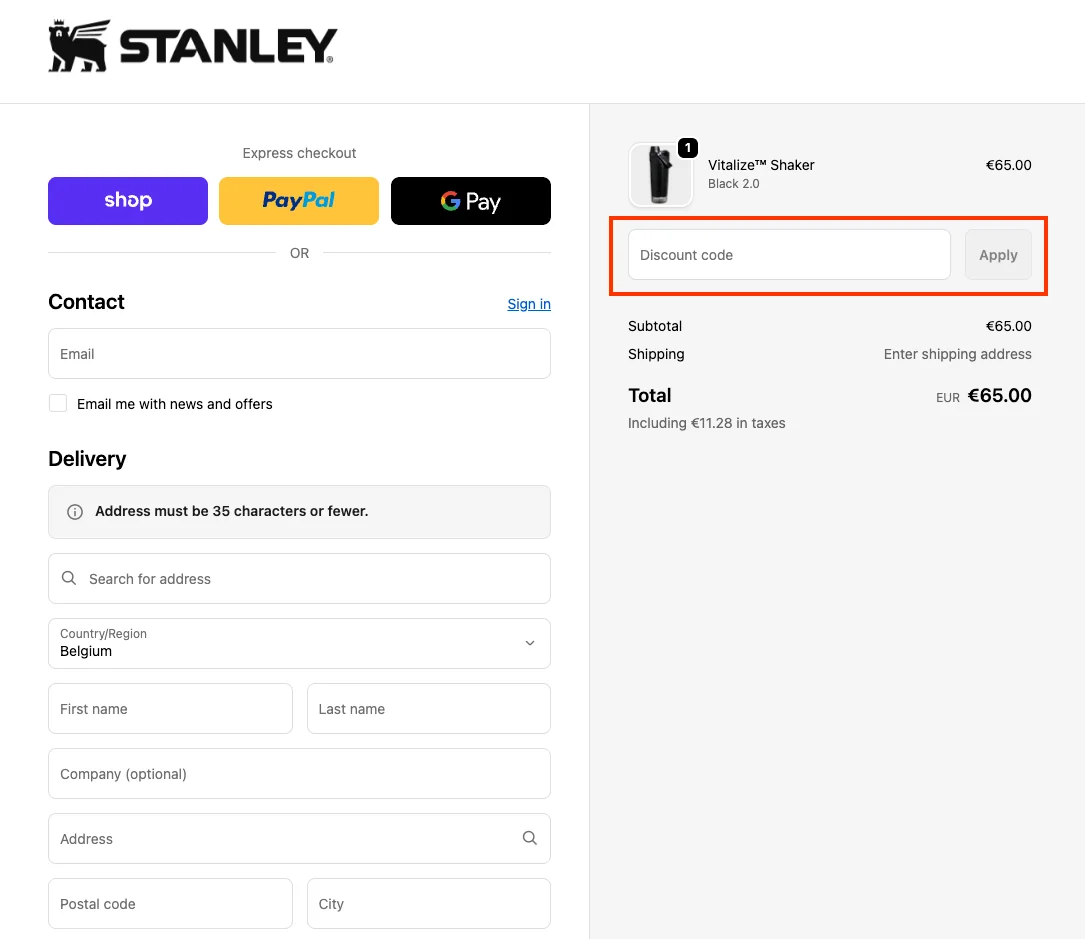Click inside the Search for address field
Screen dimensions: 1085x939
tap(299, 578)
